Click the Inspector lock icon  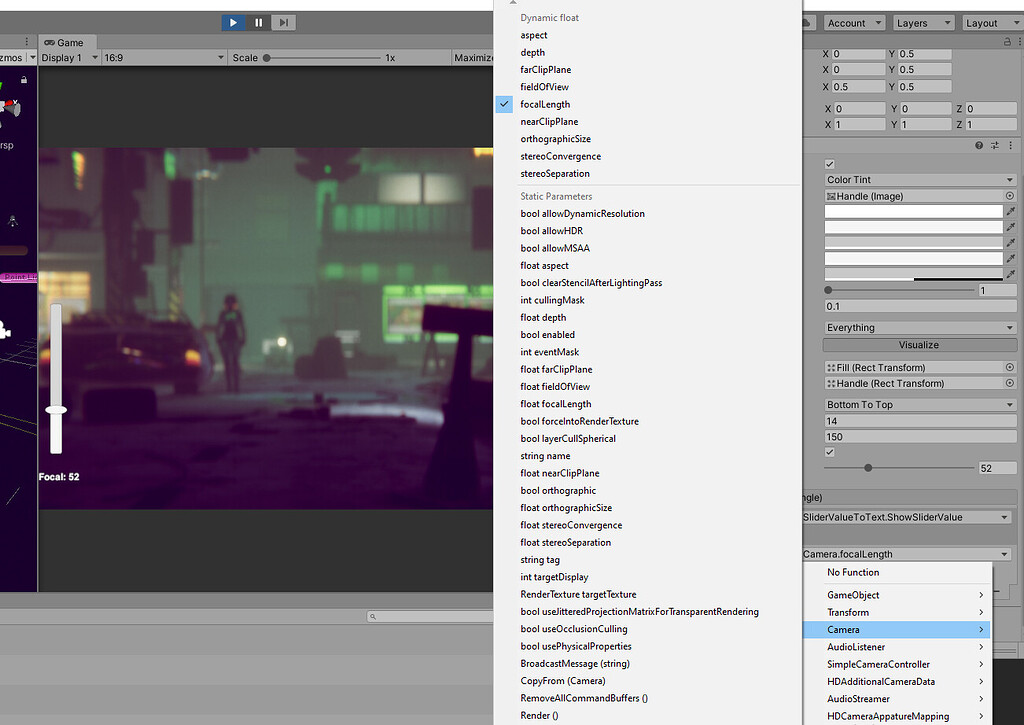pyautogui.click(x=1007, y=41)
